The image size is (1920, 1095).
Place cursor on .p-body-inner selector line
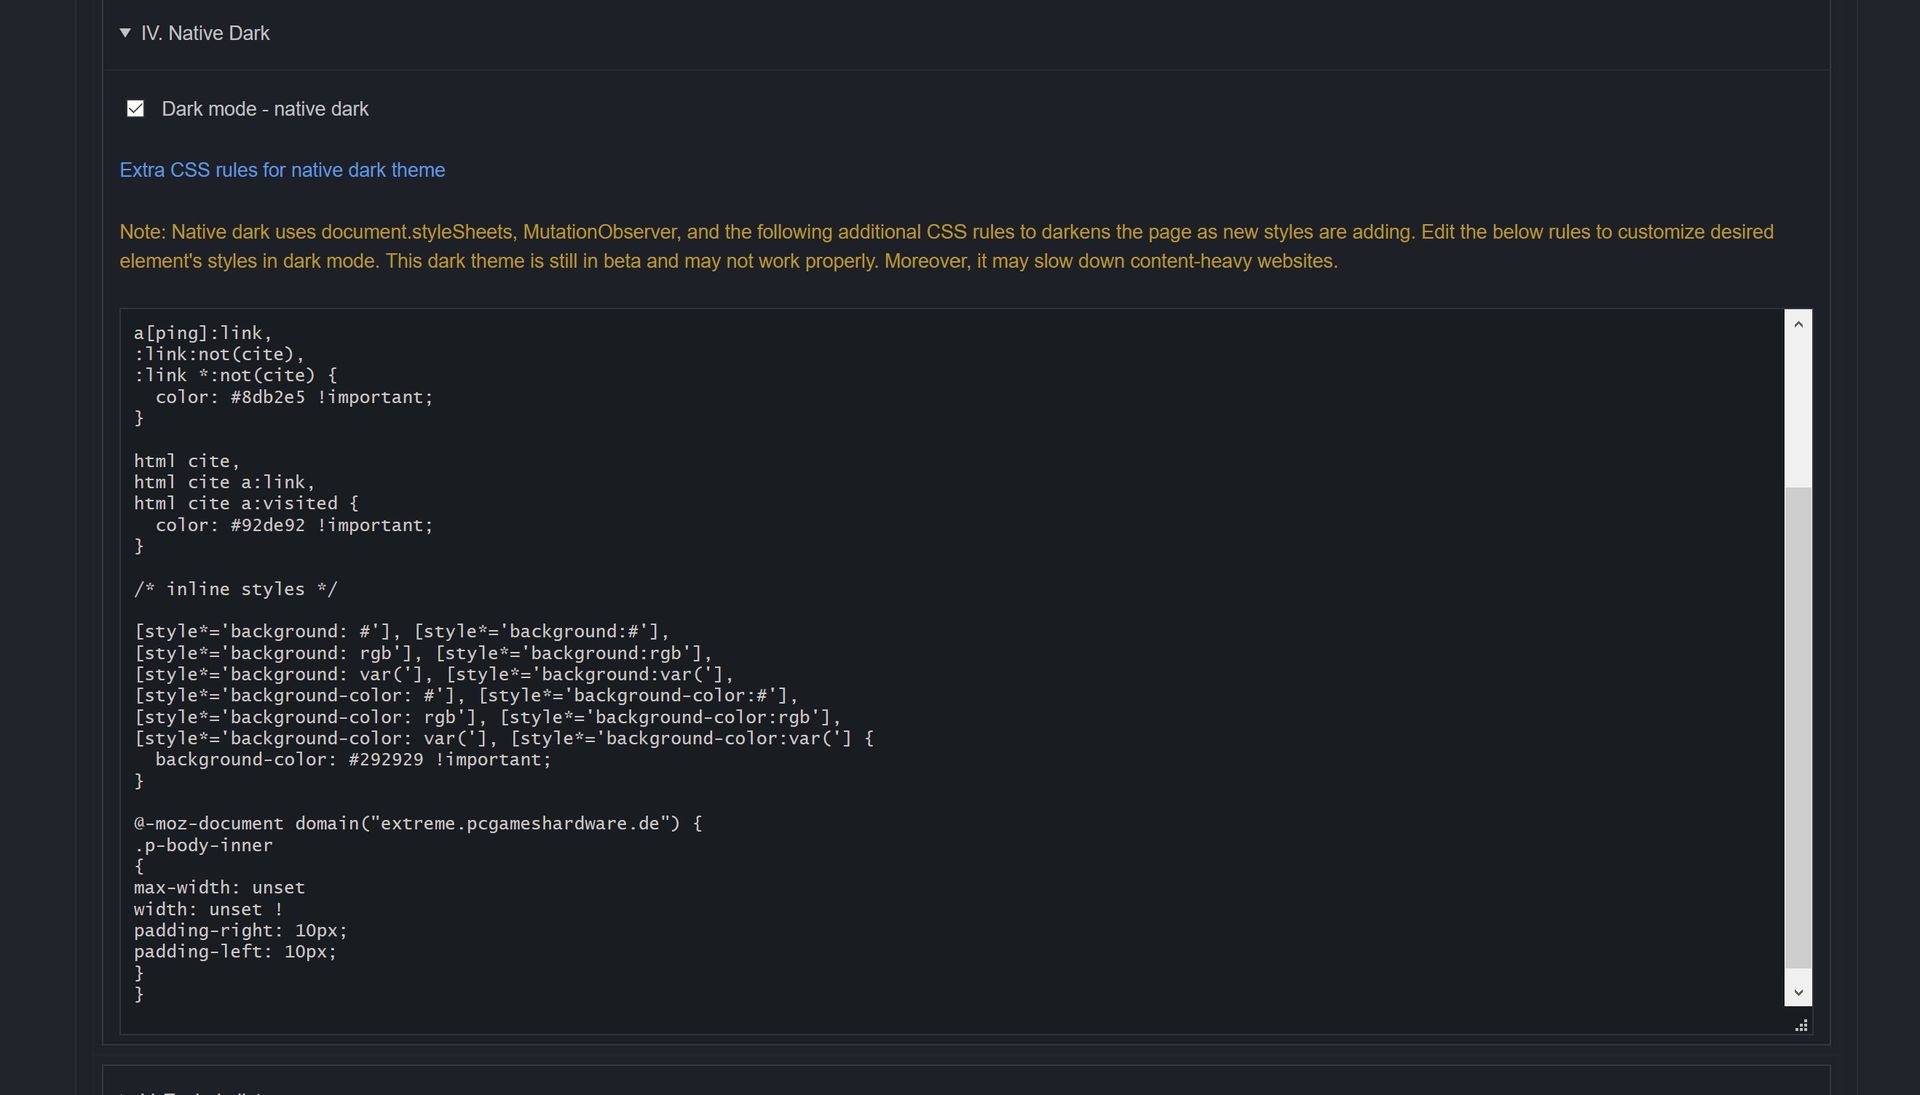(x=203, y=846)
